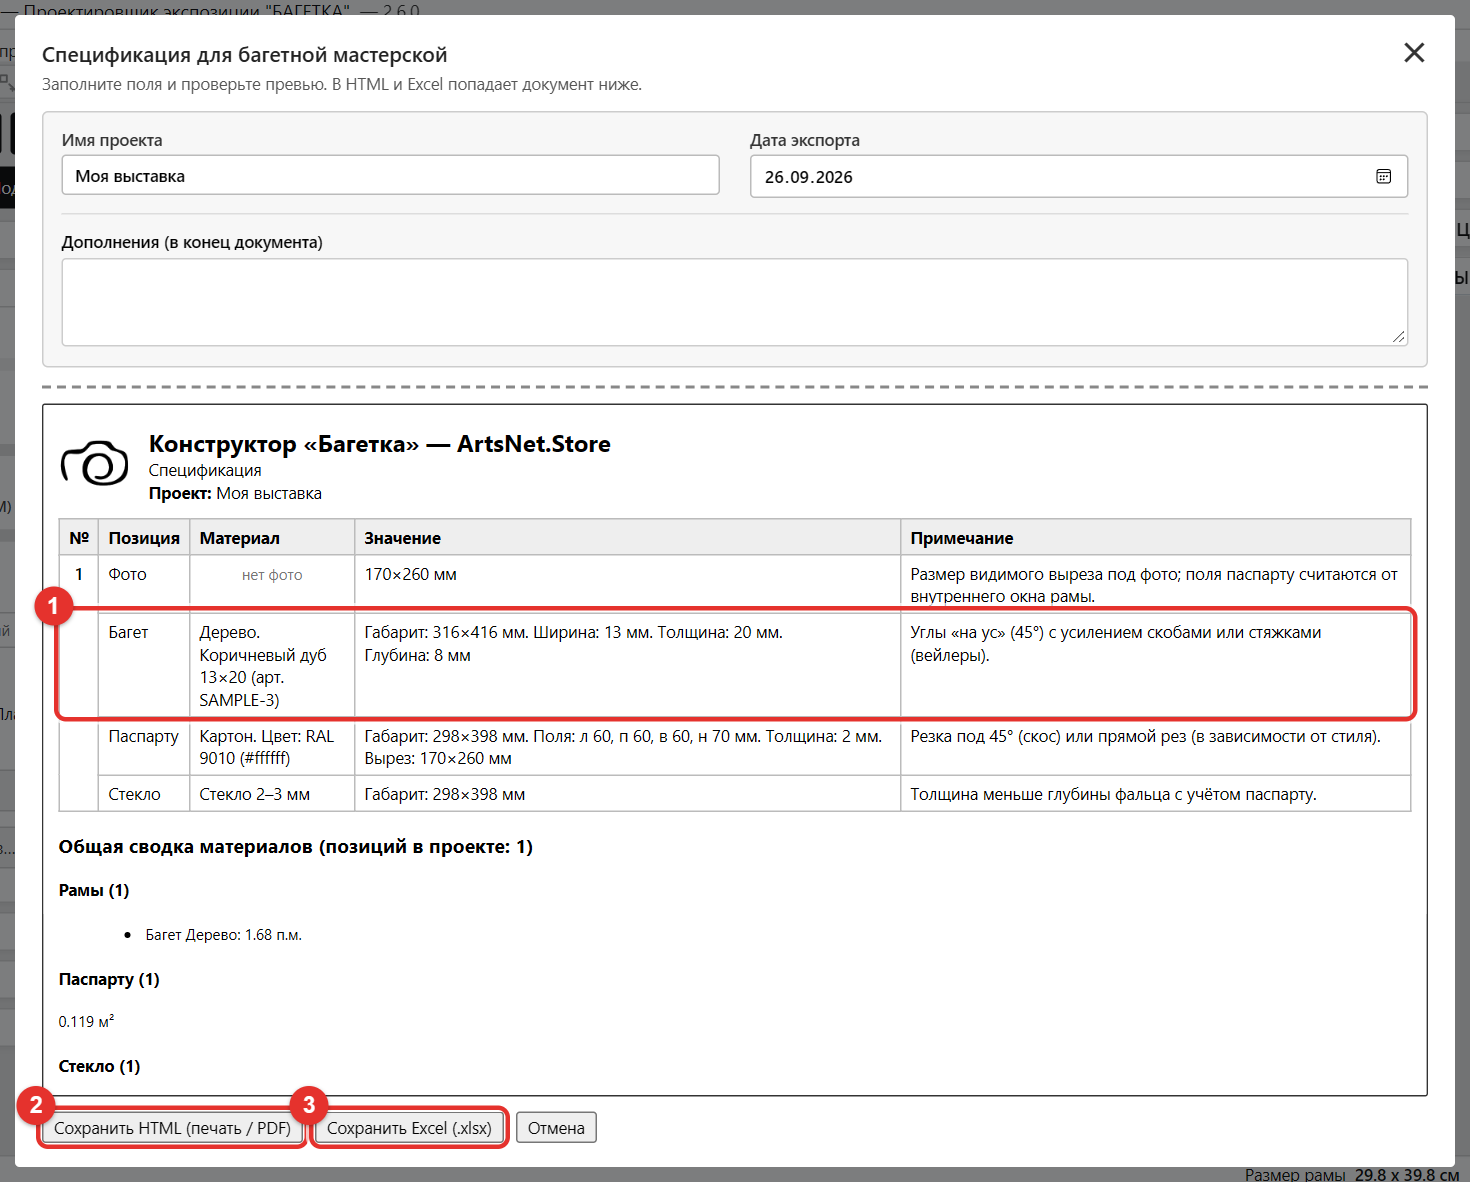The height and width of the screenshot is (1182, 1470).
Task: Select the '0.119 м²' passepartout area value
Action: coord(86,1021)
